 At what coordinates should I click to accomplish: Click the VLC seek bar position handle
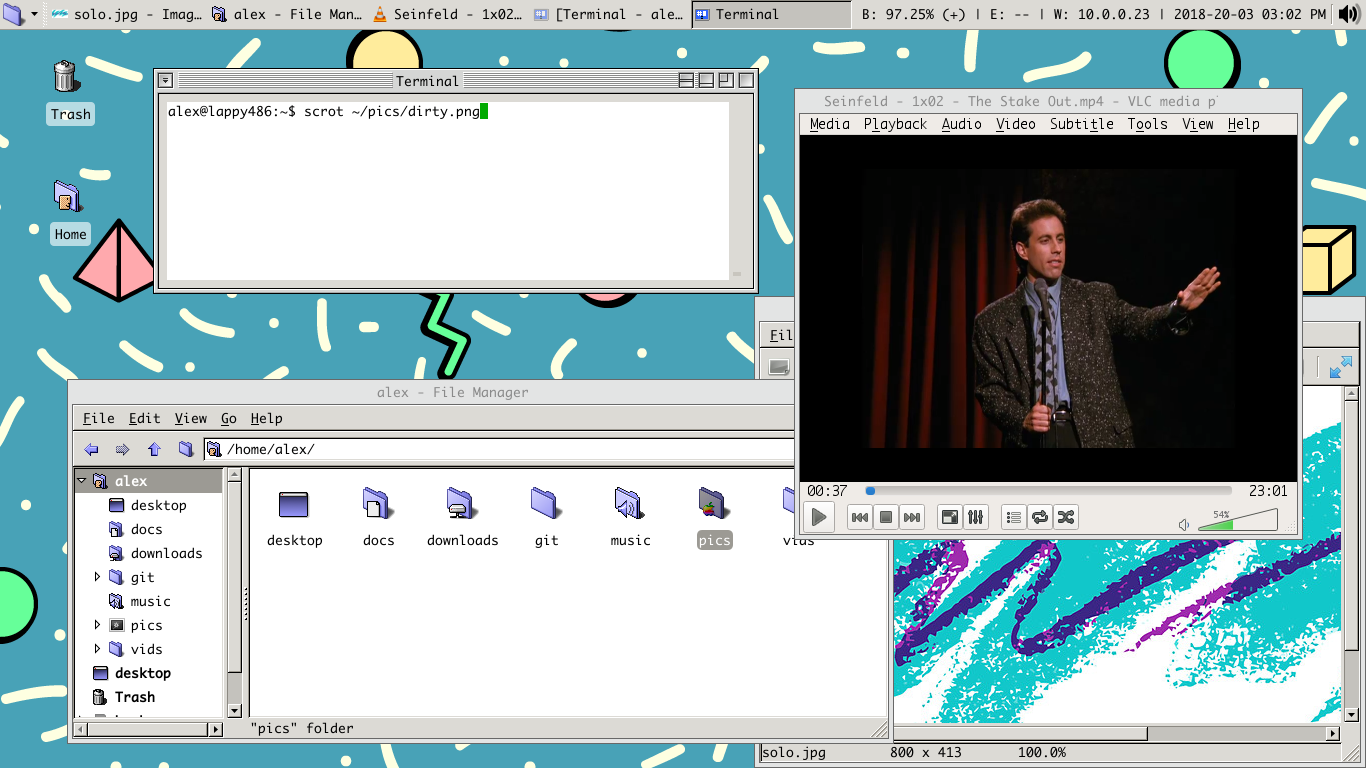[870, 491]
